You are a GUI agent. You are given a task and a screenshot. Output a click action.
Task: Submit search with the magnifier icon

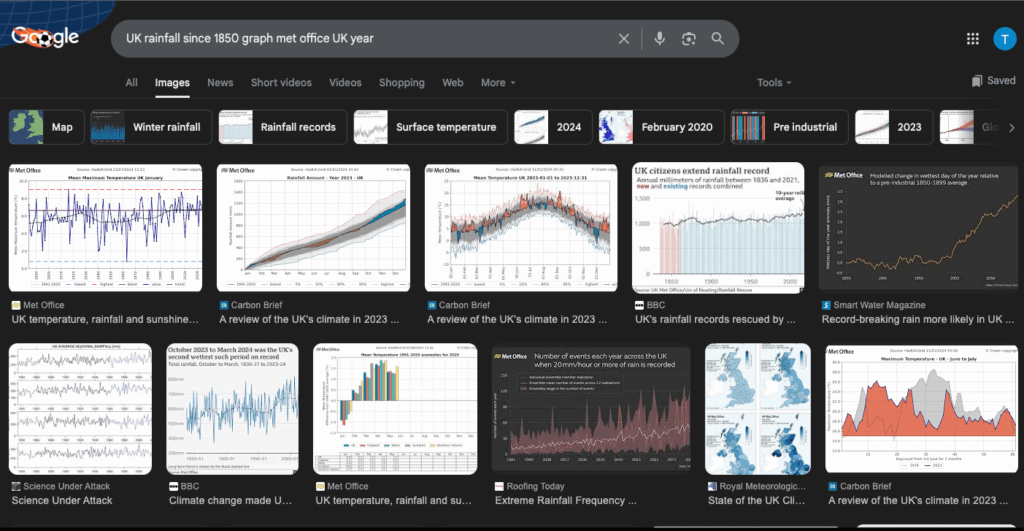point(717,39)
